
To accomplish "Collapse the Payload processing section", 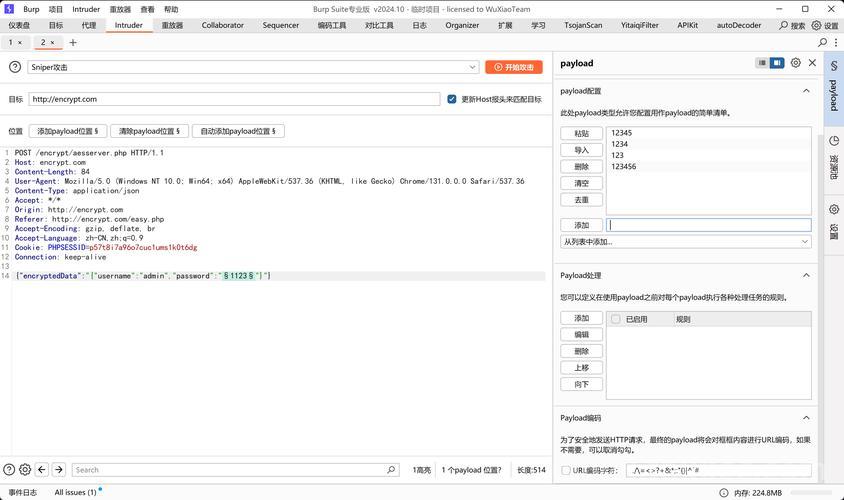I will coord(806,276).
